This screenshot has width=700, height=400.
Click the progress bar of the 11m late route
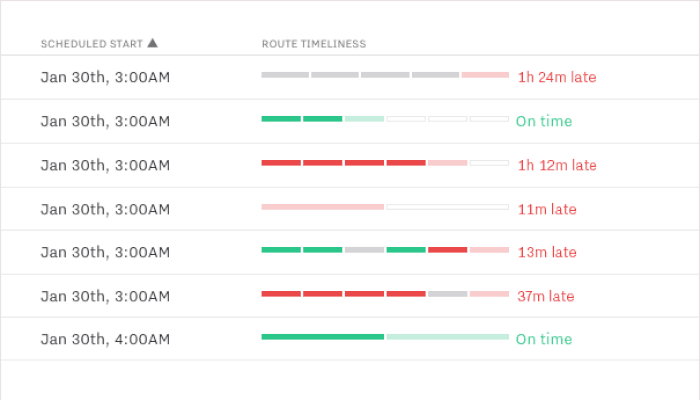click(385, 207)
